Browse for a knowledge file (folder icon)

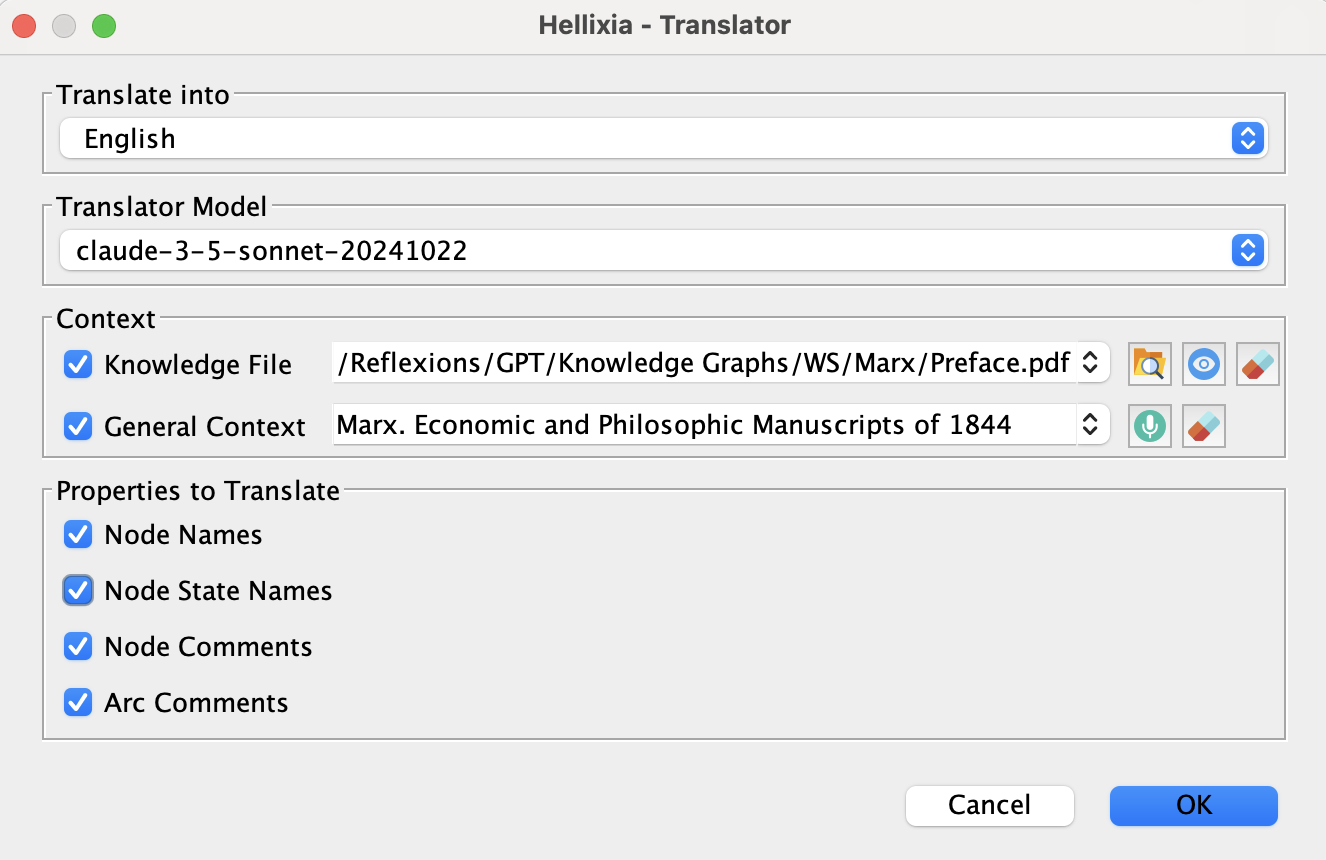pos(1149,365)
